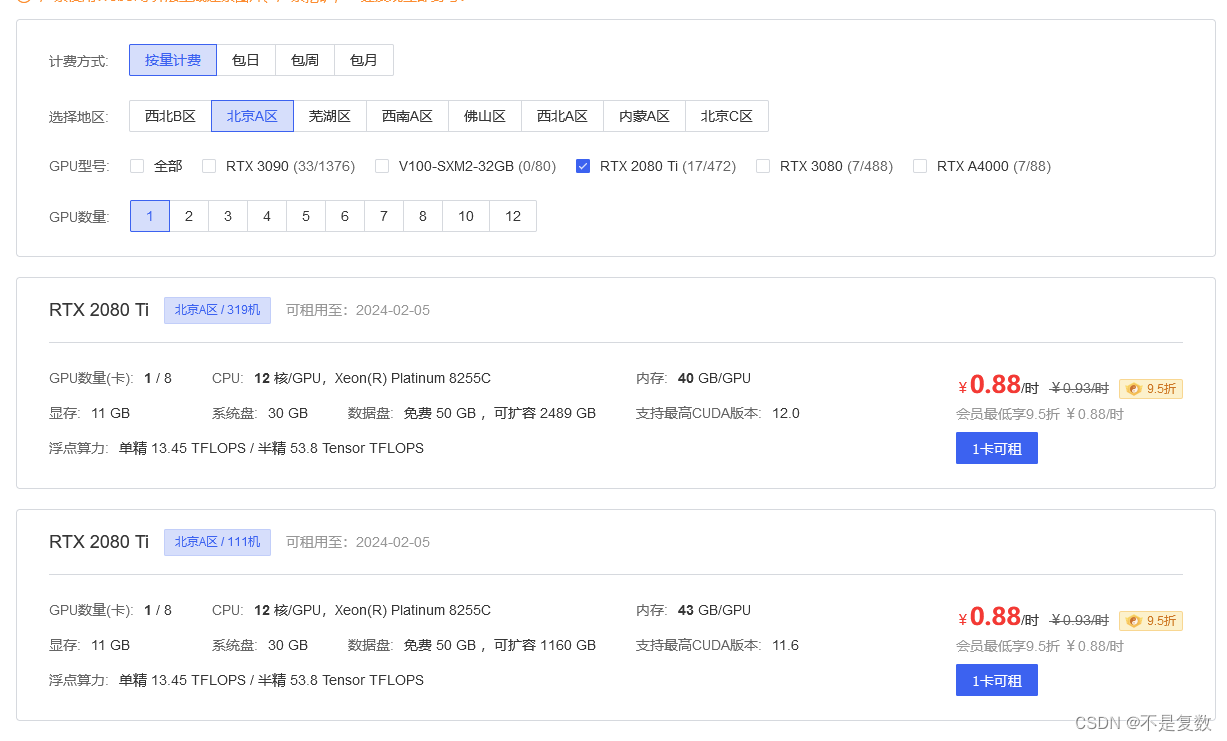Click the 40 GB/GPU memory value
The image size is (1227, 741).
point(714,378)
